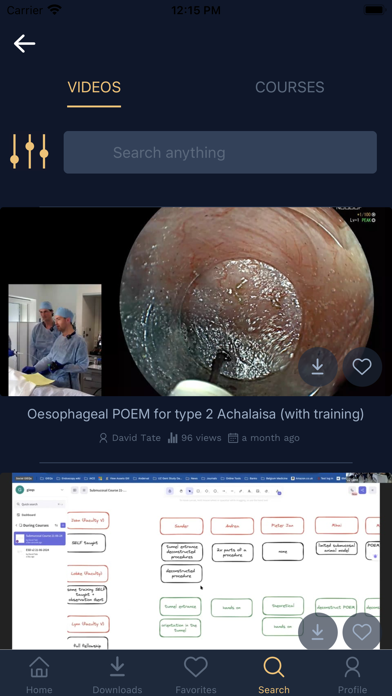Tap the back arrow icon
Viewport: 392px width, 696px height.
[24, 44]
